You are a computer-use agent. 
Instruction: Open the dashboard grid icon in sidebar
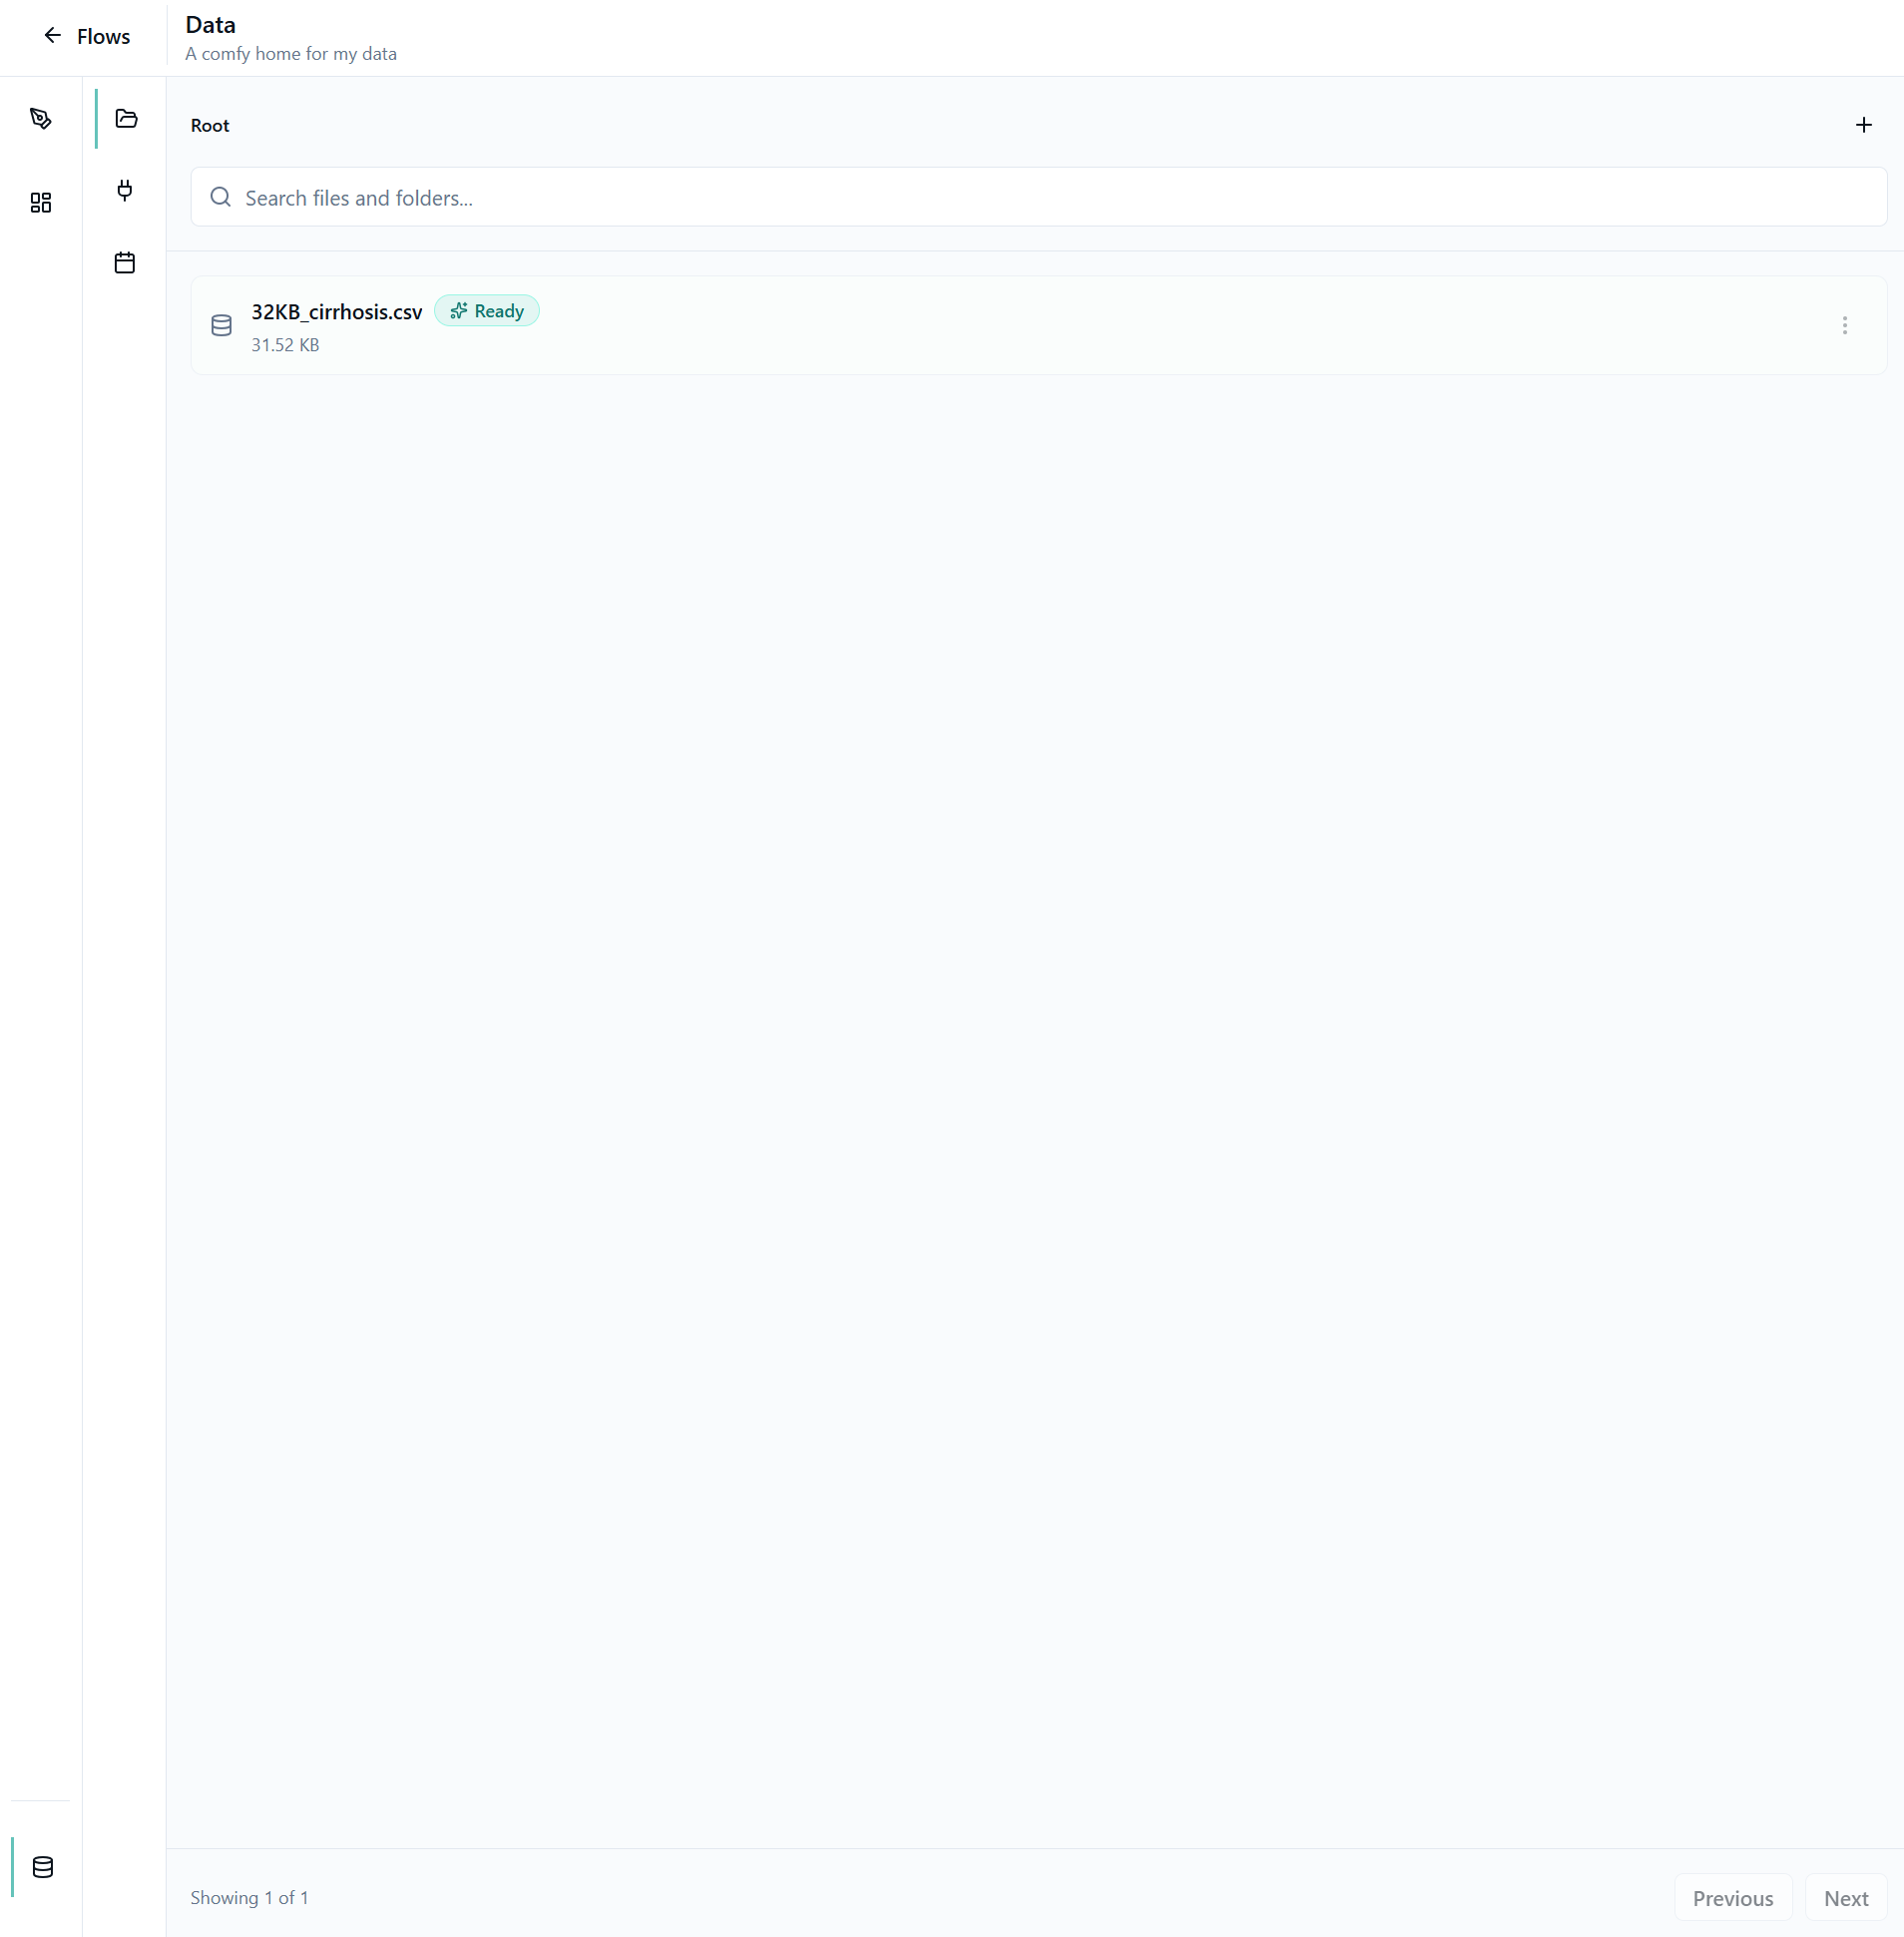tap(41, 203)
